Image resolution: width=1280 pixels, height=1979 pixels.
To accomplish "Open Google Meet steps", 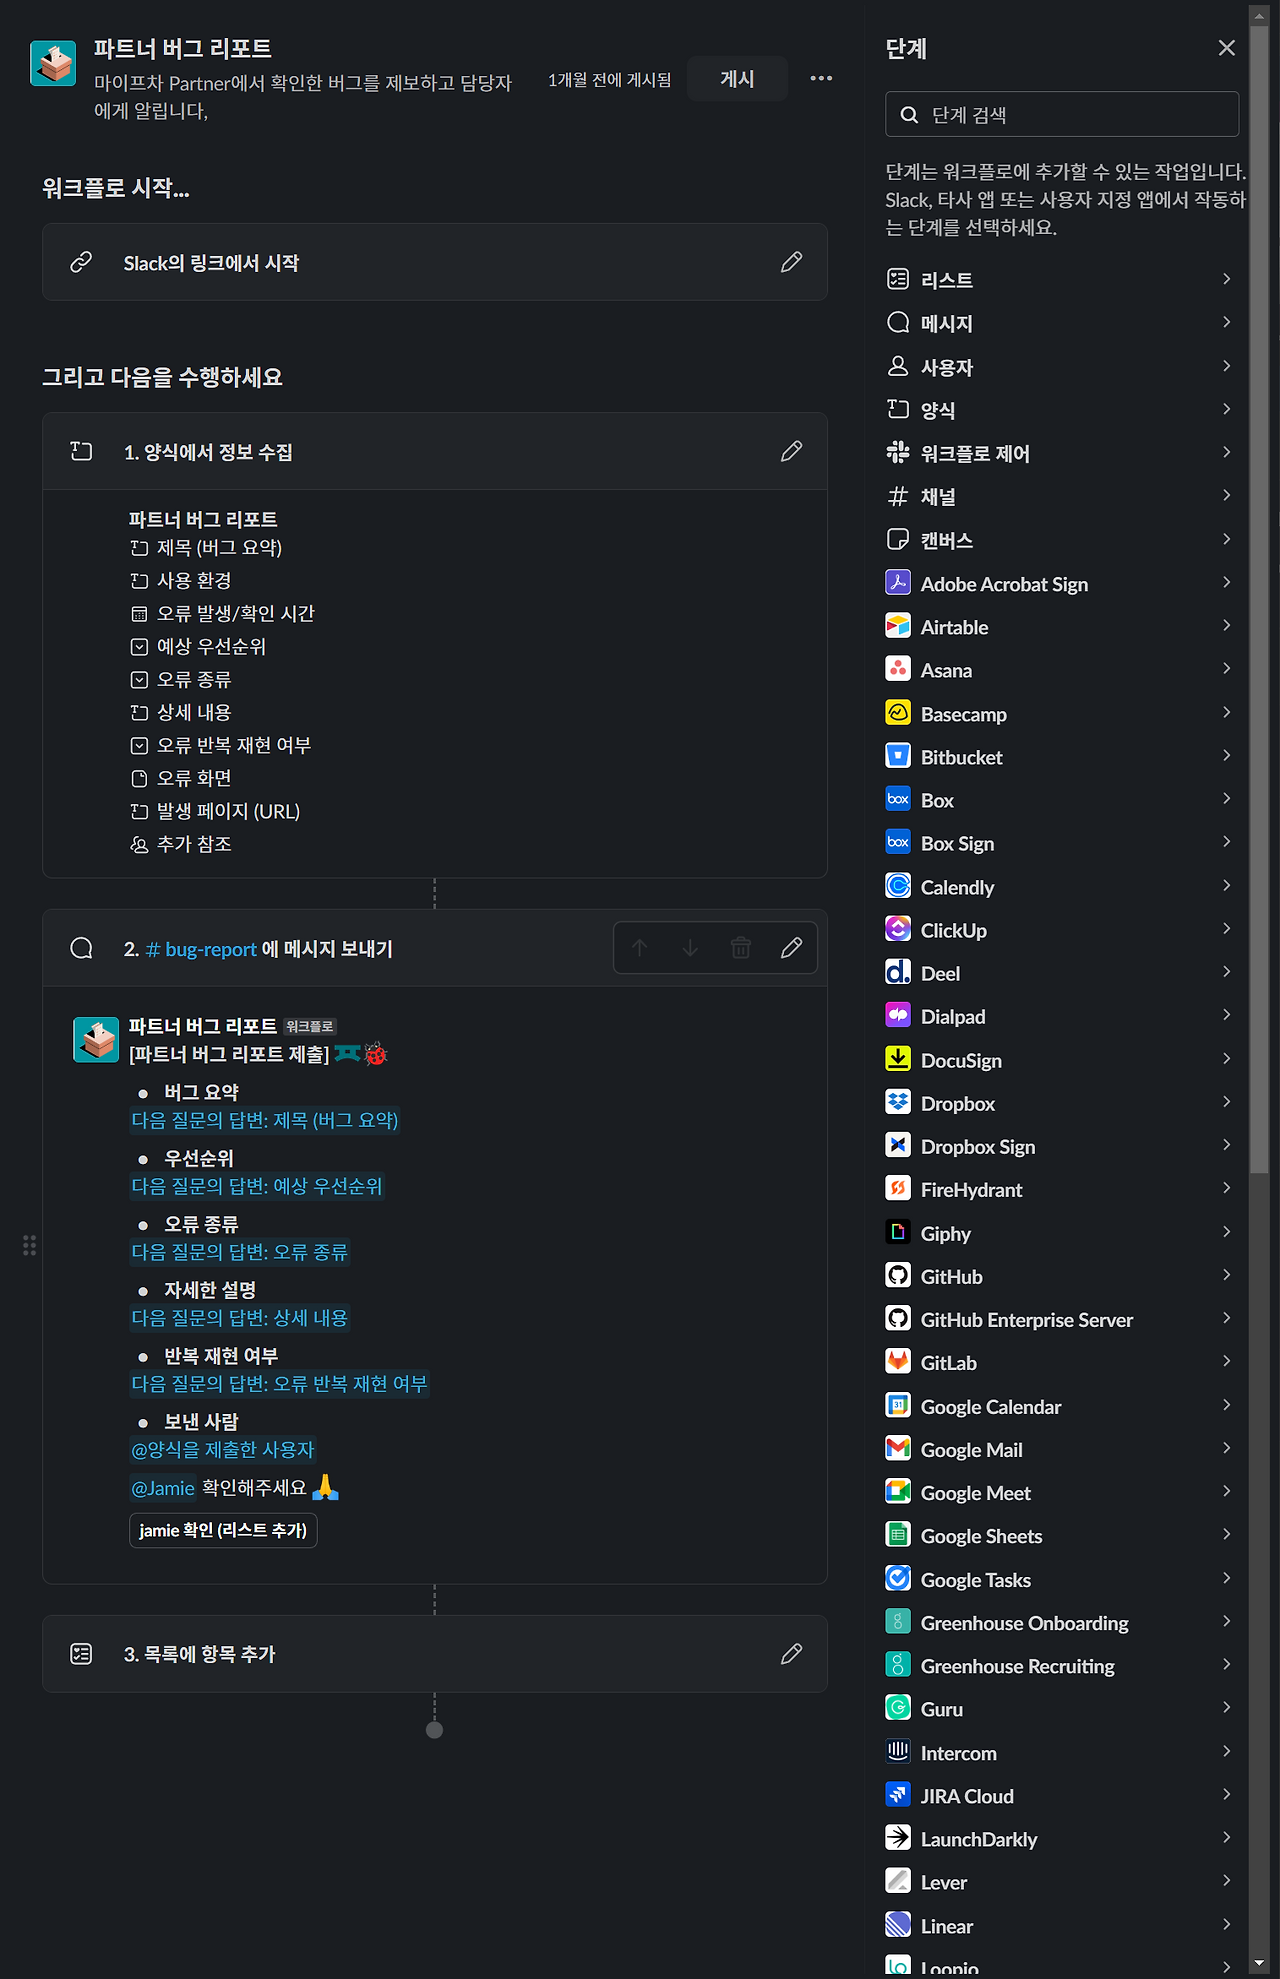I will [1062, 1492].
